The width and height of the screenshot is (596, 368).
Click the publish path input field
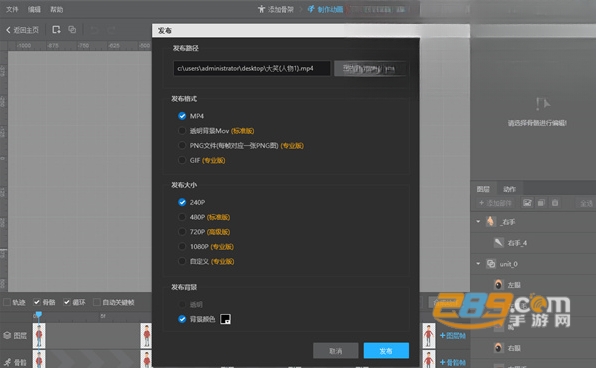click(x=252, y=68)
